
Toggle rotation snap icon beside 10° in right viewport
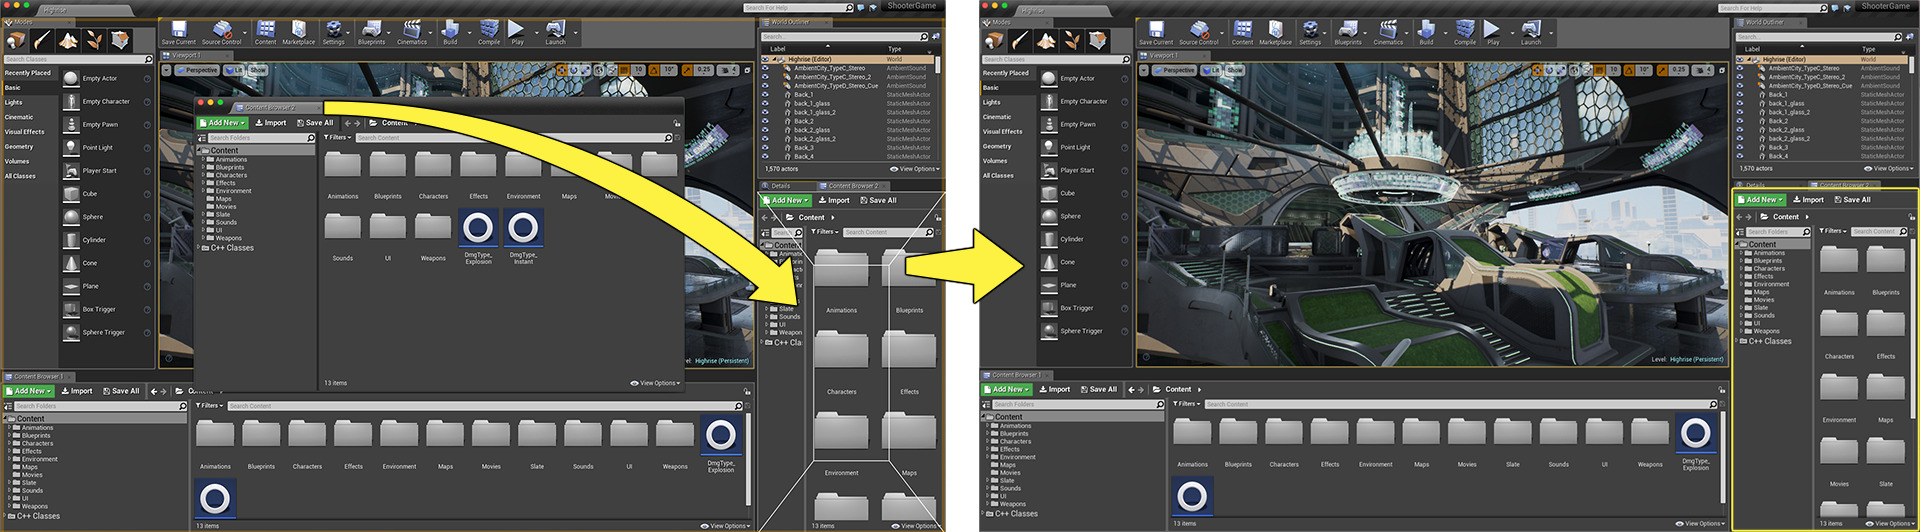click(1630, 70)
